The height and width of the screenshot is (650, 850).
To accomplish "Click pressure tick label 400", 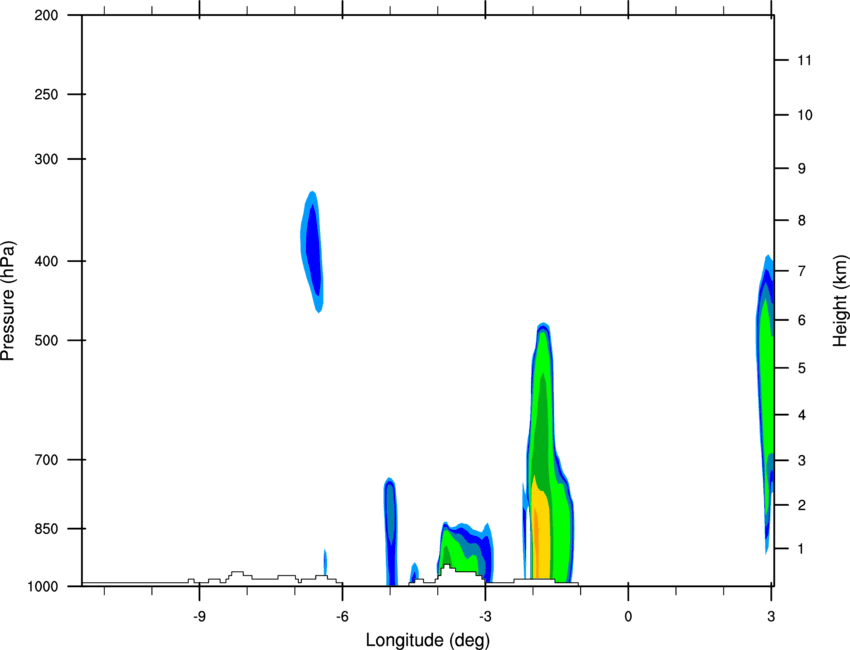I will pos(46,261).
